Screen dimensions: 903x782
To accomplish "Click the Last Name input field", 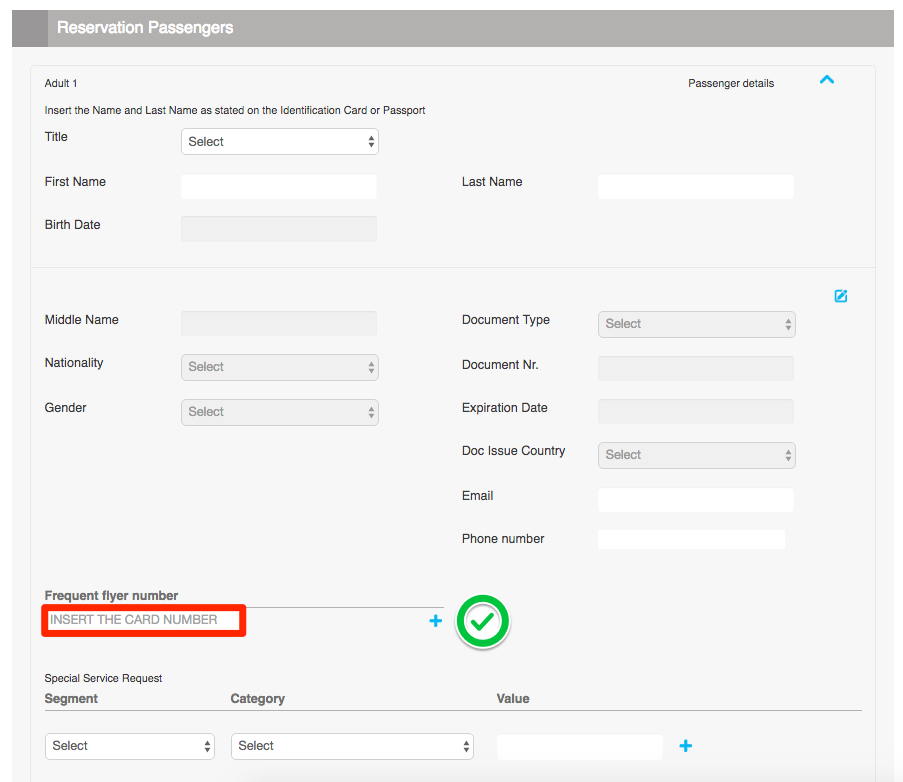I will [x=695, y=187].
